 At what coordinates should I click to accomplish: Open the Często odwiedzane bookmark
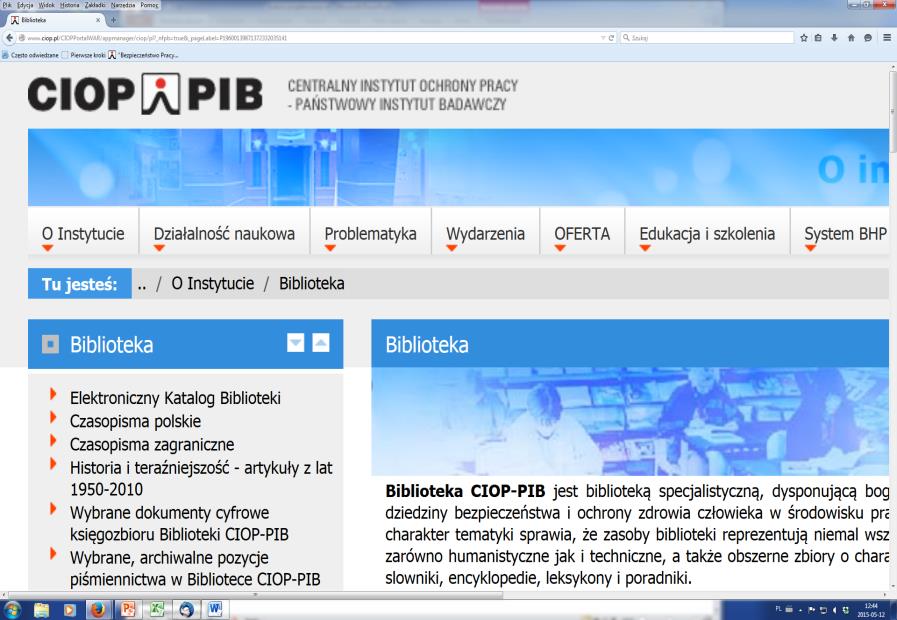click(30, 55)
